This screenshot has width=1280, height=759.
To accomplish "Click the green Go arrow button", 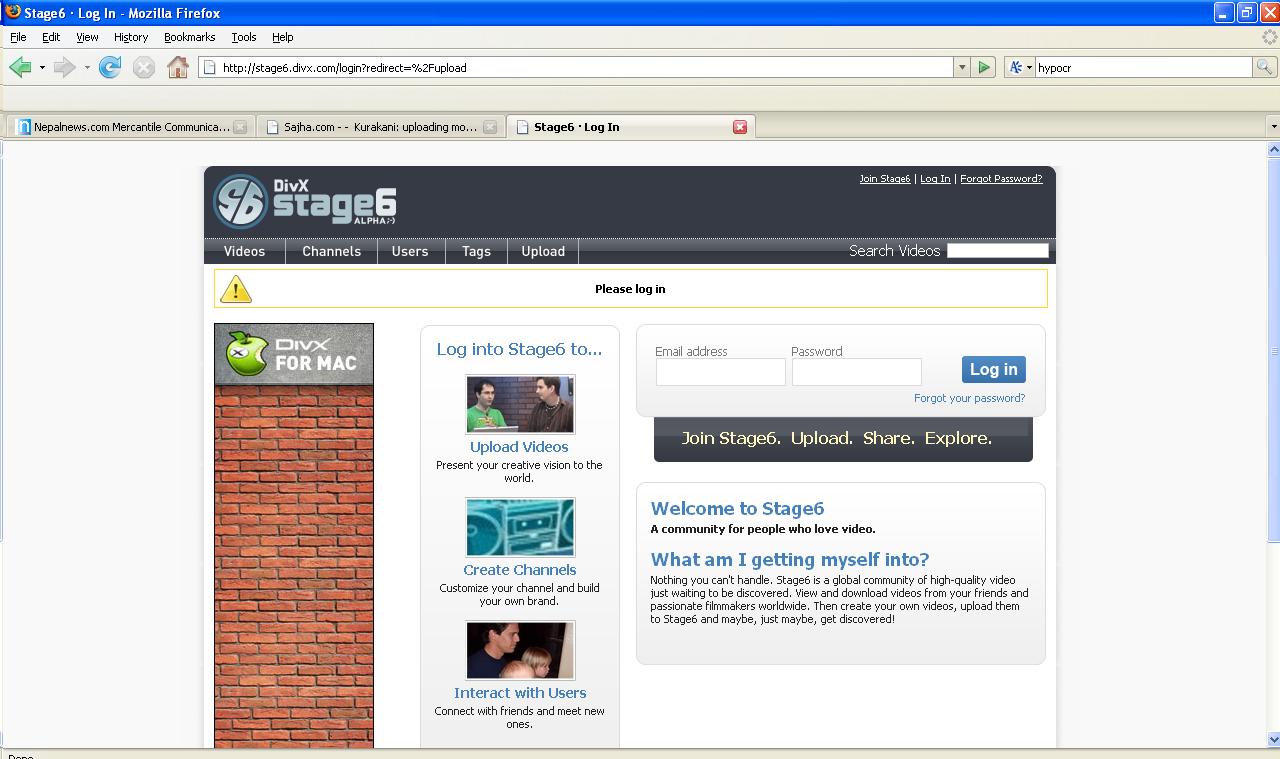I will coord(984,67).
